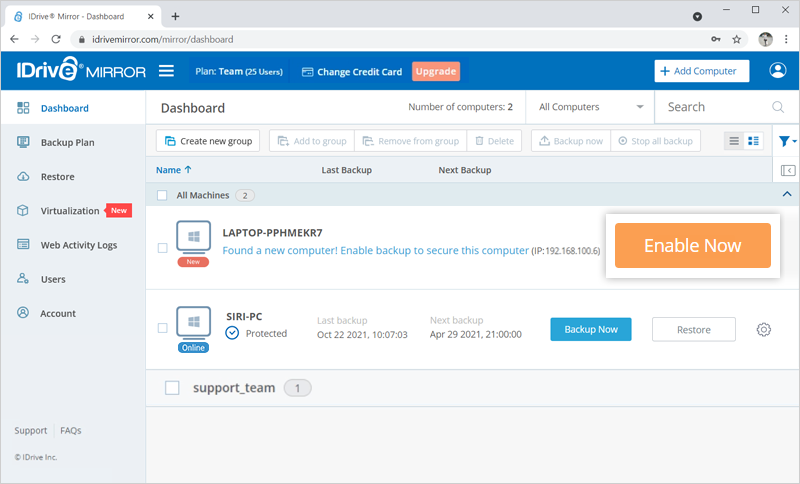This screenshot has height=484, width=800.
Task: Switch to detailed tile view icon
Action: (x=754, y=141)
